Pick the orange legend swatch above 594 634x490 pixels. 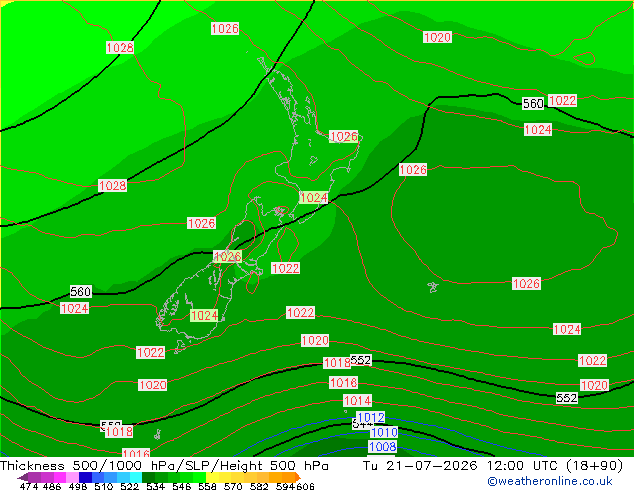coord(288,477)
